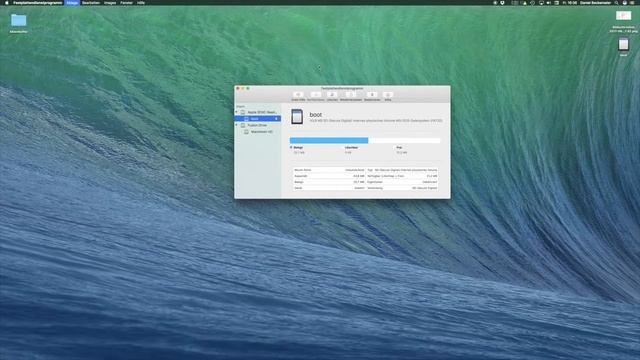Click the Partitionieren toolbar icon

click(x=316, y=95)
